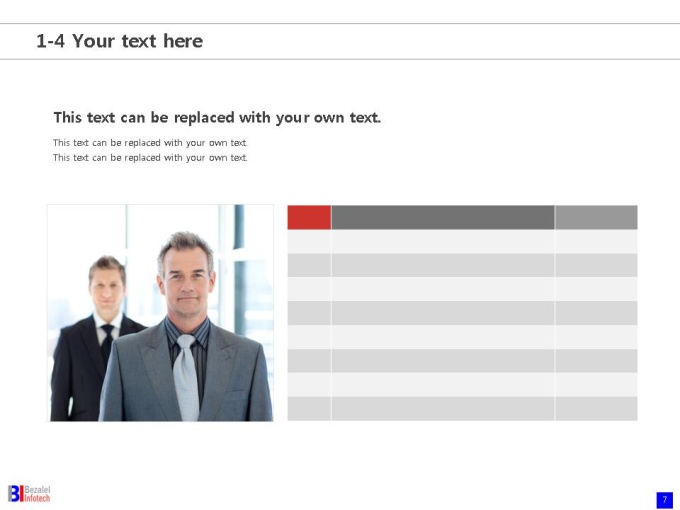680x510 pixels.
Task: Select the second small subtitle text line
Action: coord(150,158)
